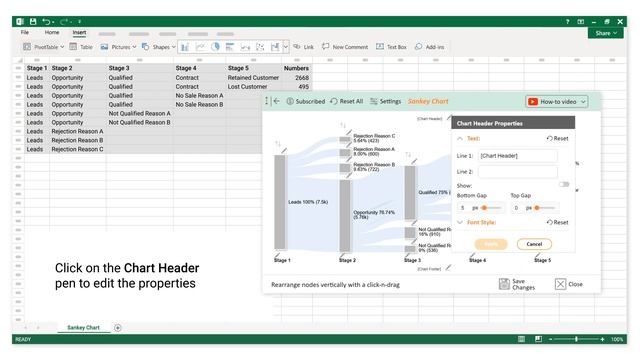This screenshot has height=360, width=640.
Task: Open the How-to video dropdown
Action: (557, 102)
